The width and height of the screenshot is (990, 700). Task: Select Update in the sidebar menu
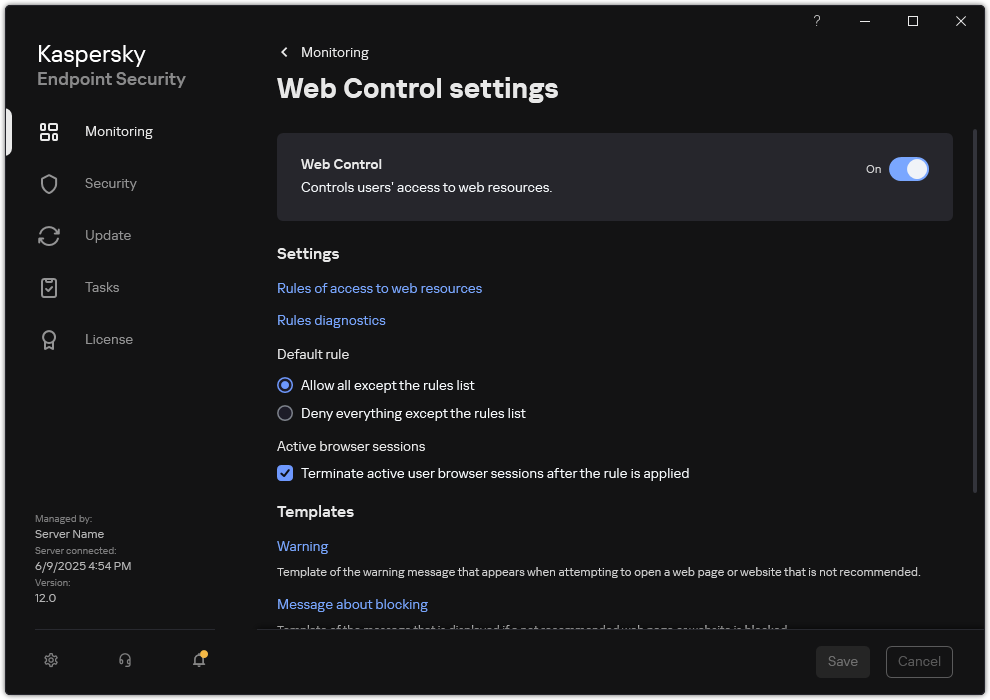[x=107, y=235]
